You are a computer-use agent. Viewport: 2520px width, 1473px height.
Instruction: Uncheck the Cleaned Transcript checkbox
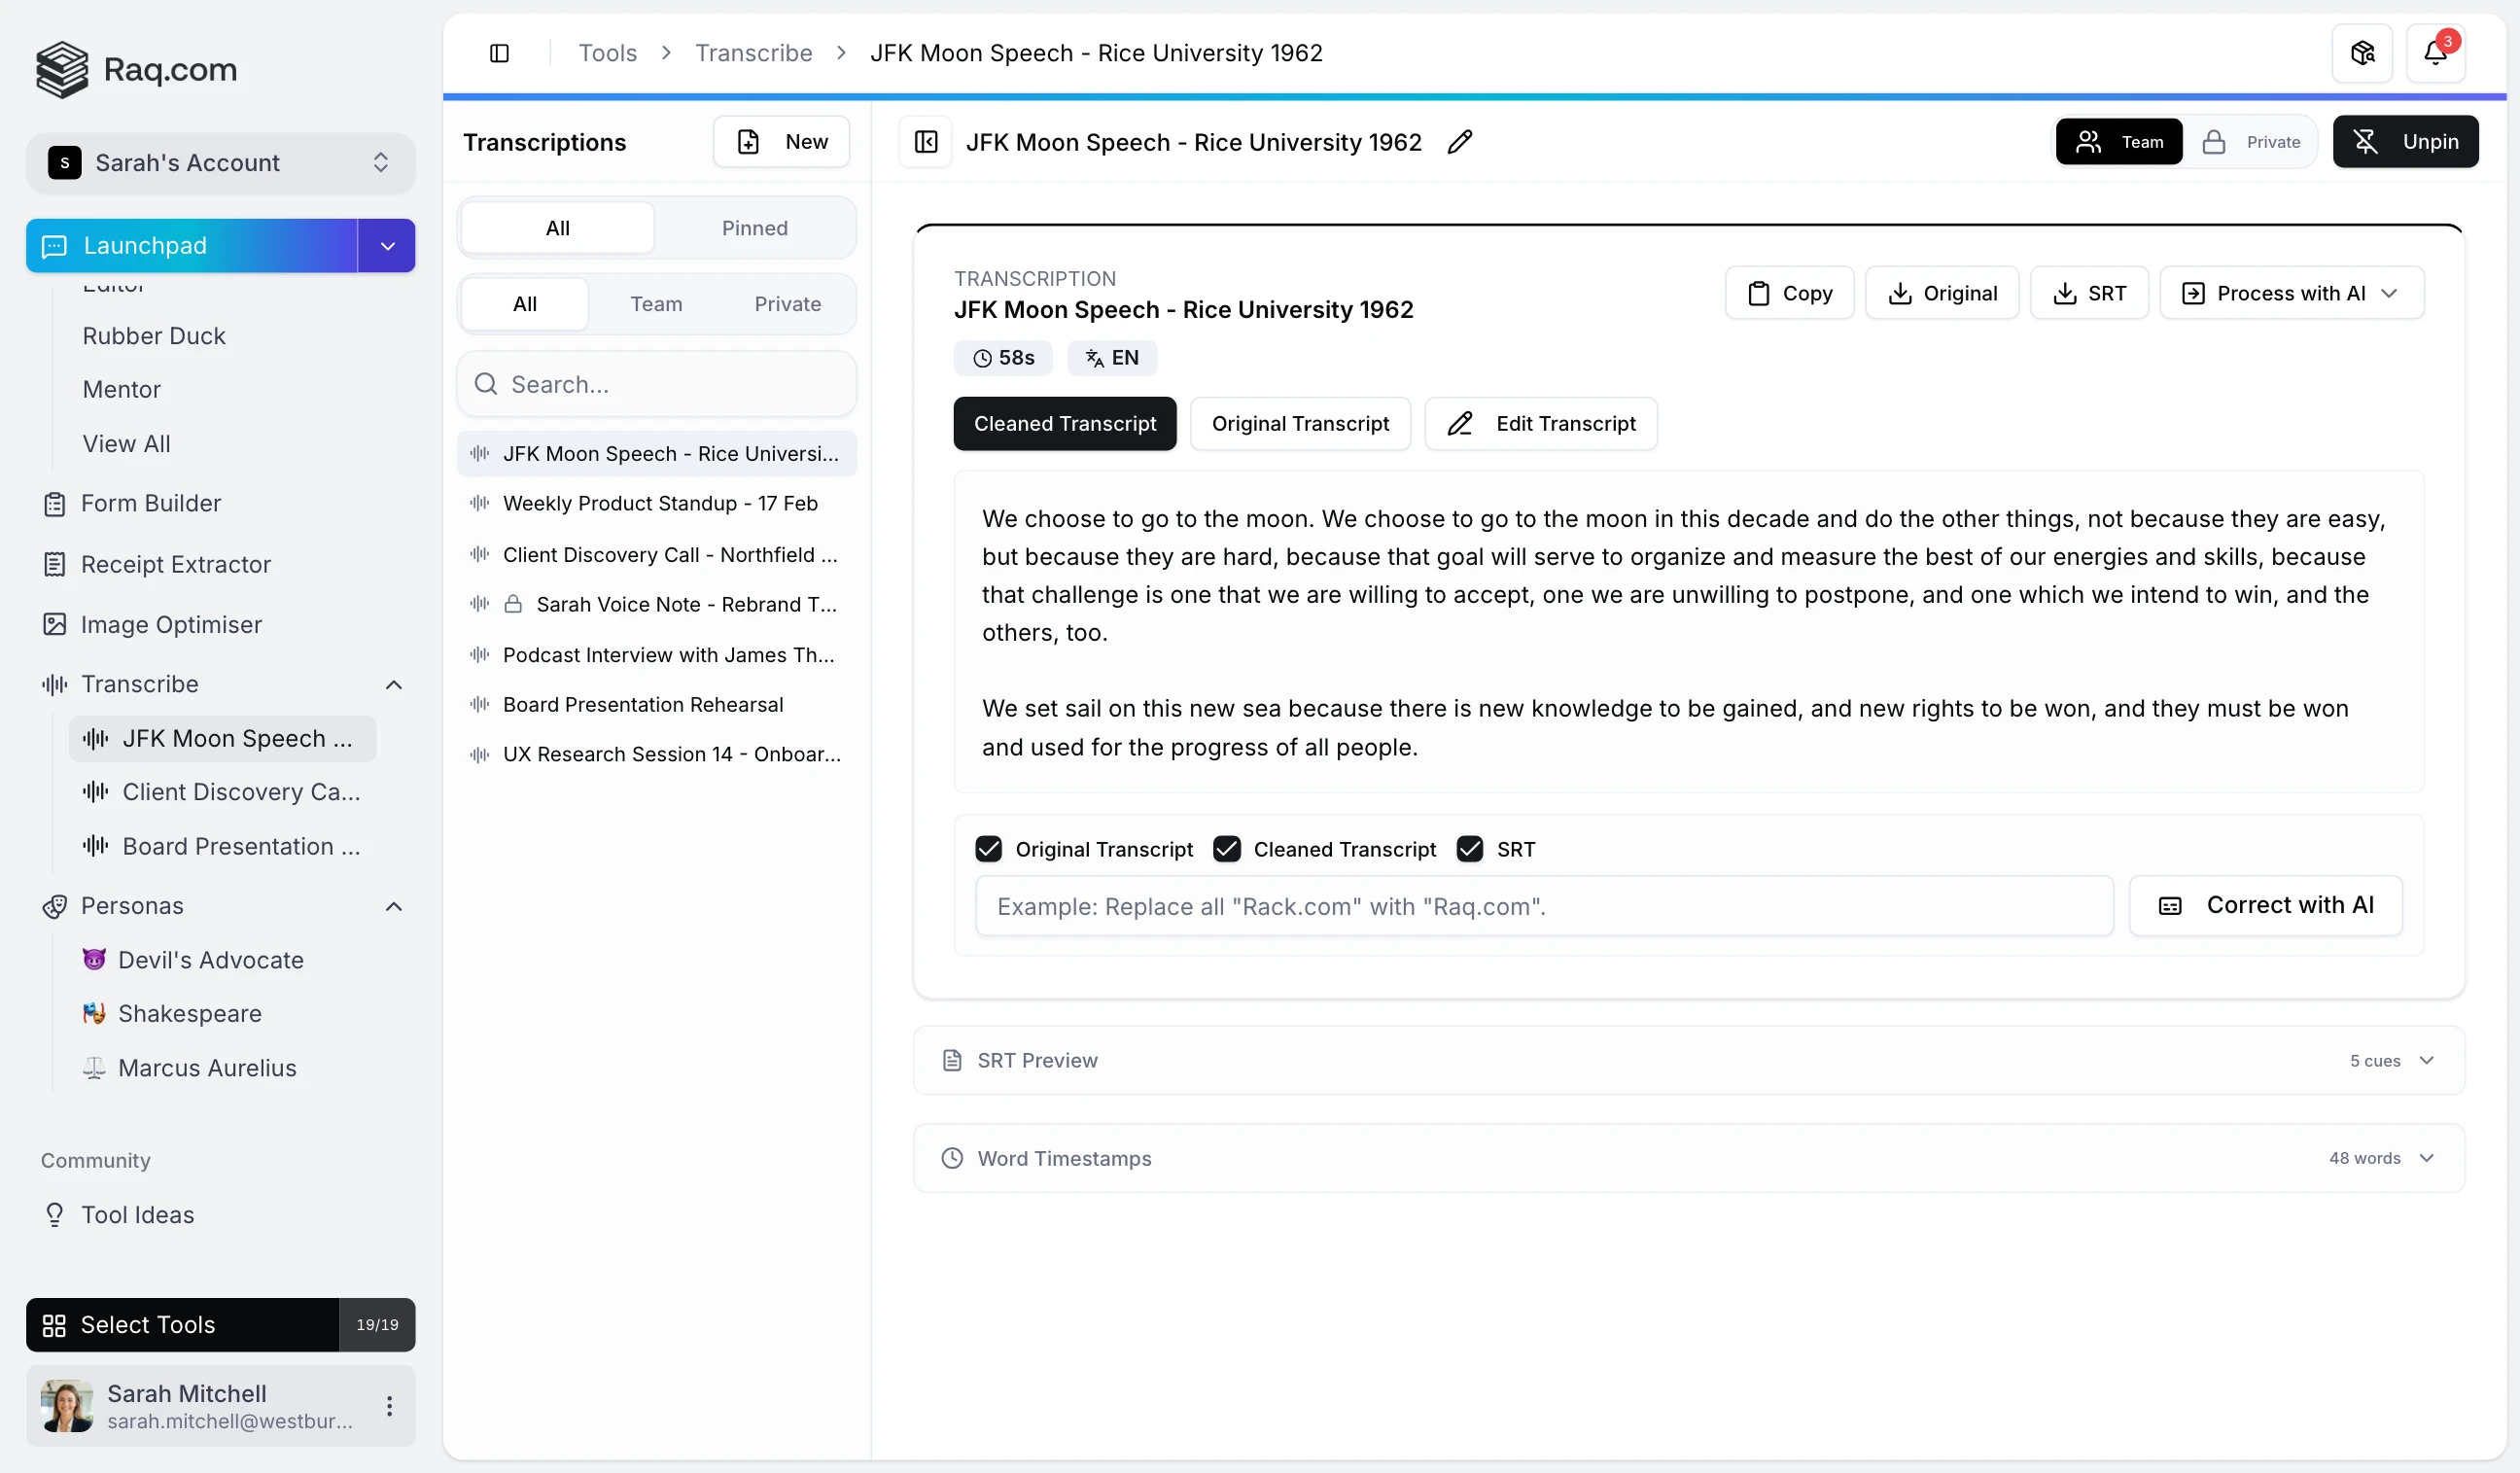[x=1227, y=848]
